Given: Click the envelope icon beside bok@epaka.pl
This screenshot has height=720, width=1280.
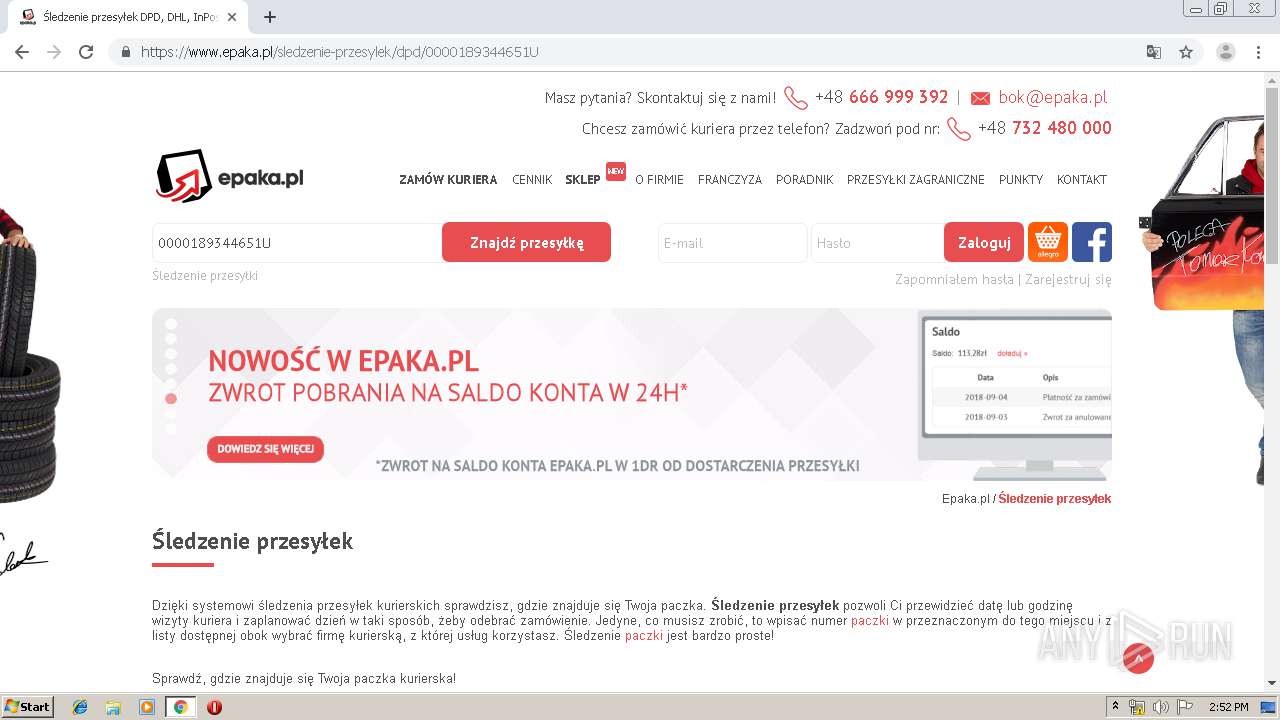Looking at the screenshot, I should pos(980,98).
